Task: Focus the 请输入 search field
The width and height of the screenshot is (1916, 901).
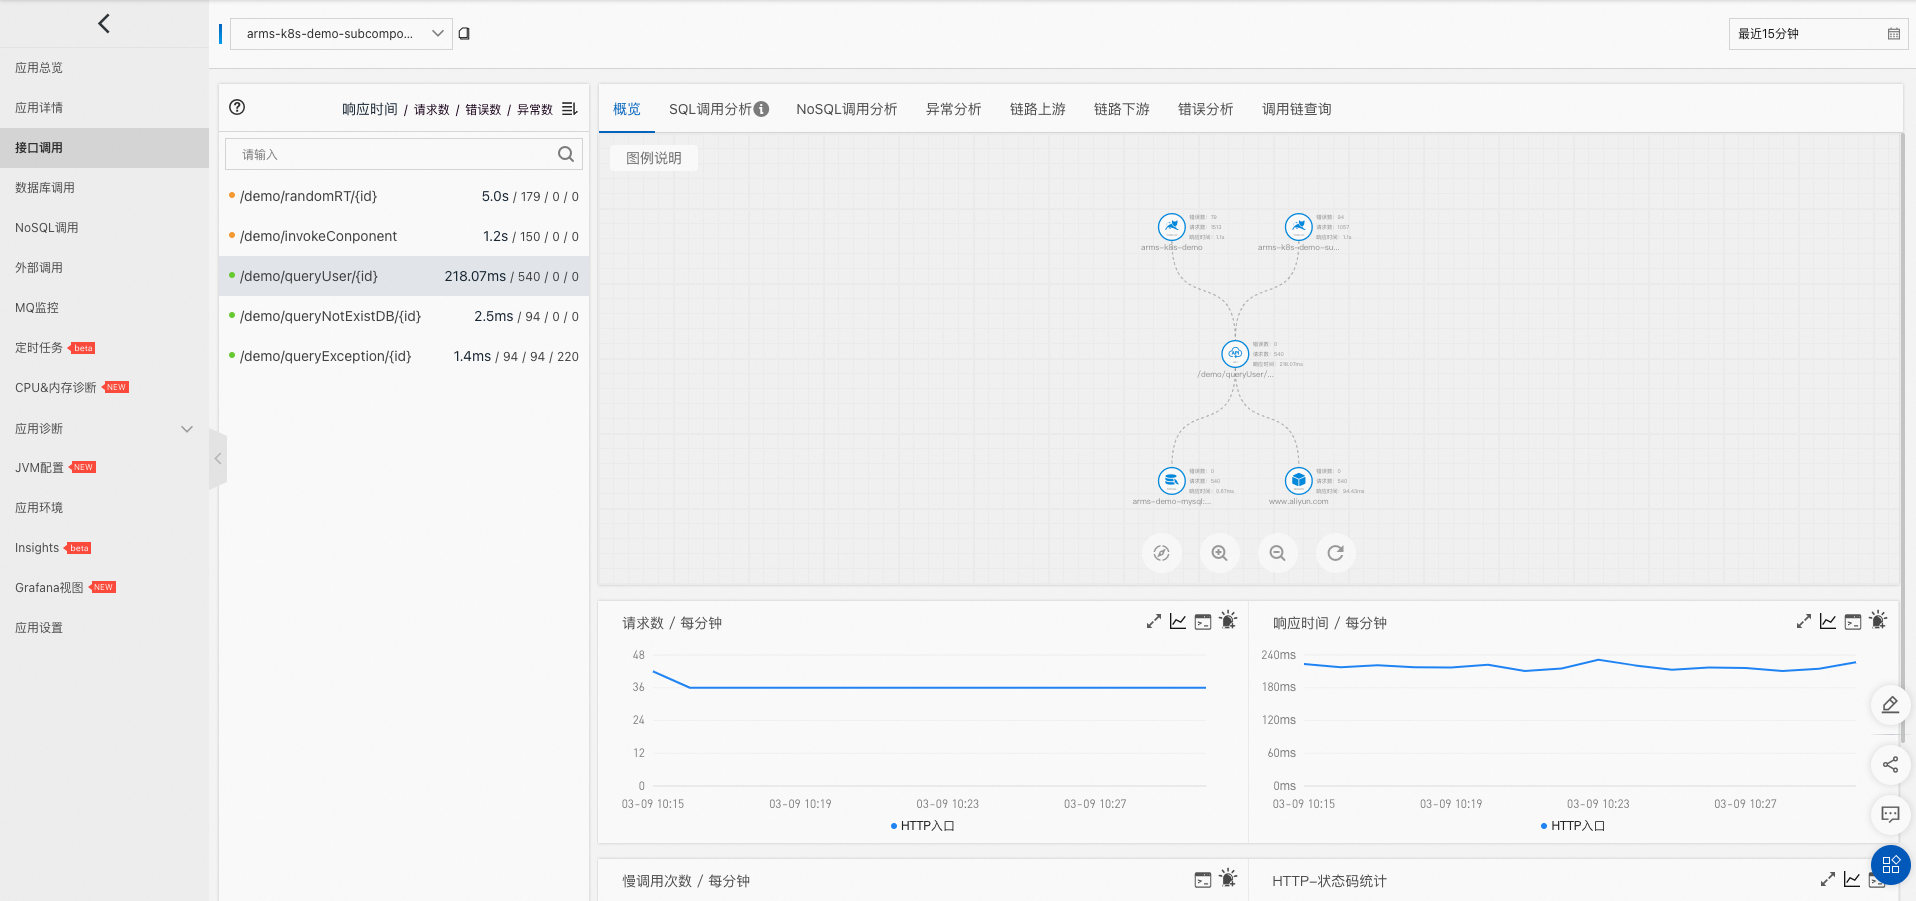Action: 404,154
